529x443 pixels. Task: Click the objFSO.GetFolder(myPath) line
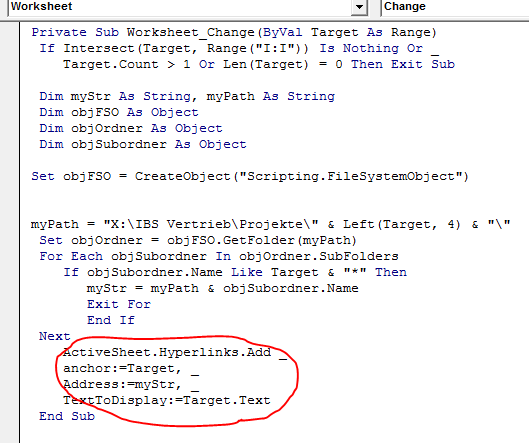click(x=198, y=241)
